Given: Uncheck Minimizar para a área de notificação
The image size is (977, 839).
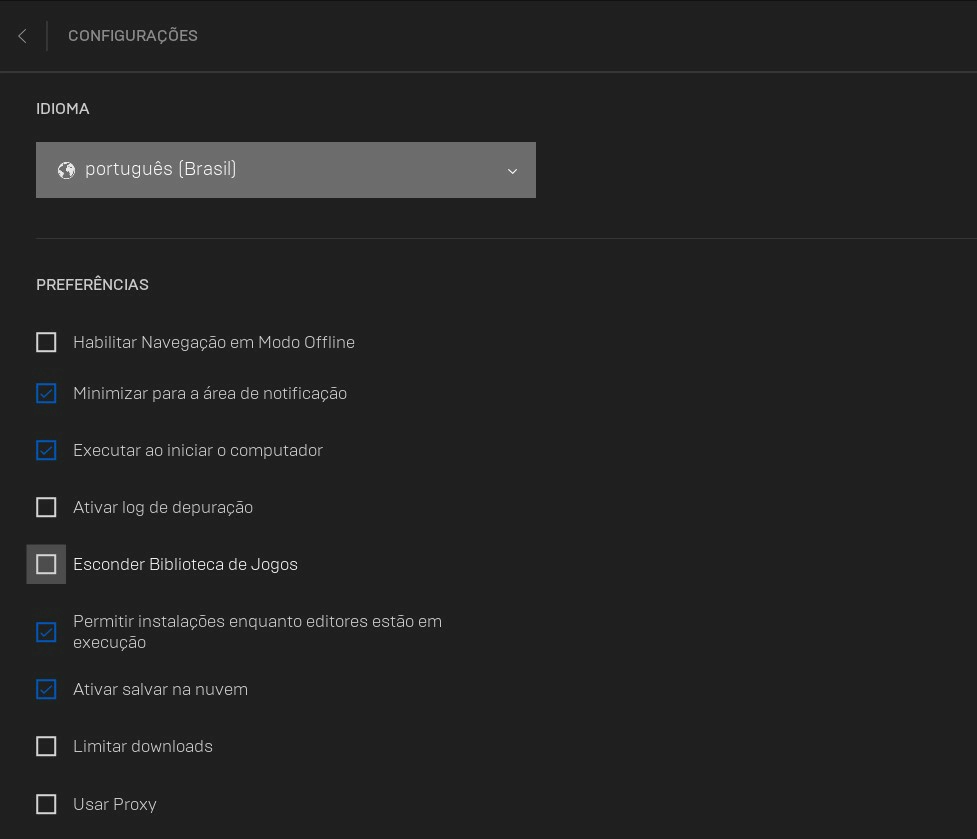Looking at the screenshot, I should pyautogui.click(x=46, y=393).
